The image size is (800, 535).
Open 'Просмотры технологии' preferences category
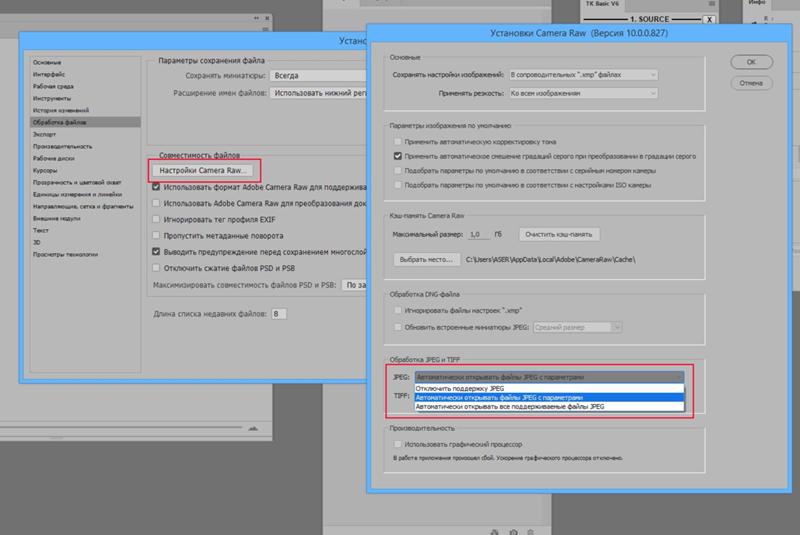(85, 254)
